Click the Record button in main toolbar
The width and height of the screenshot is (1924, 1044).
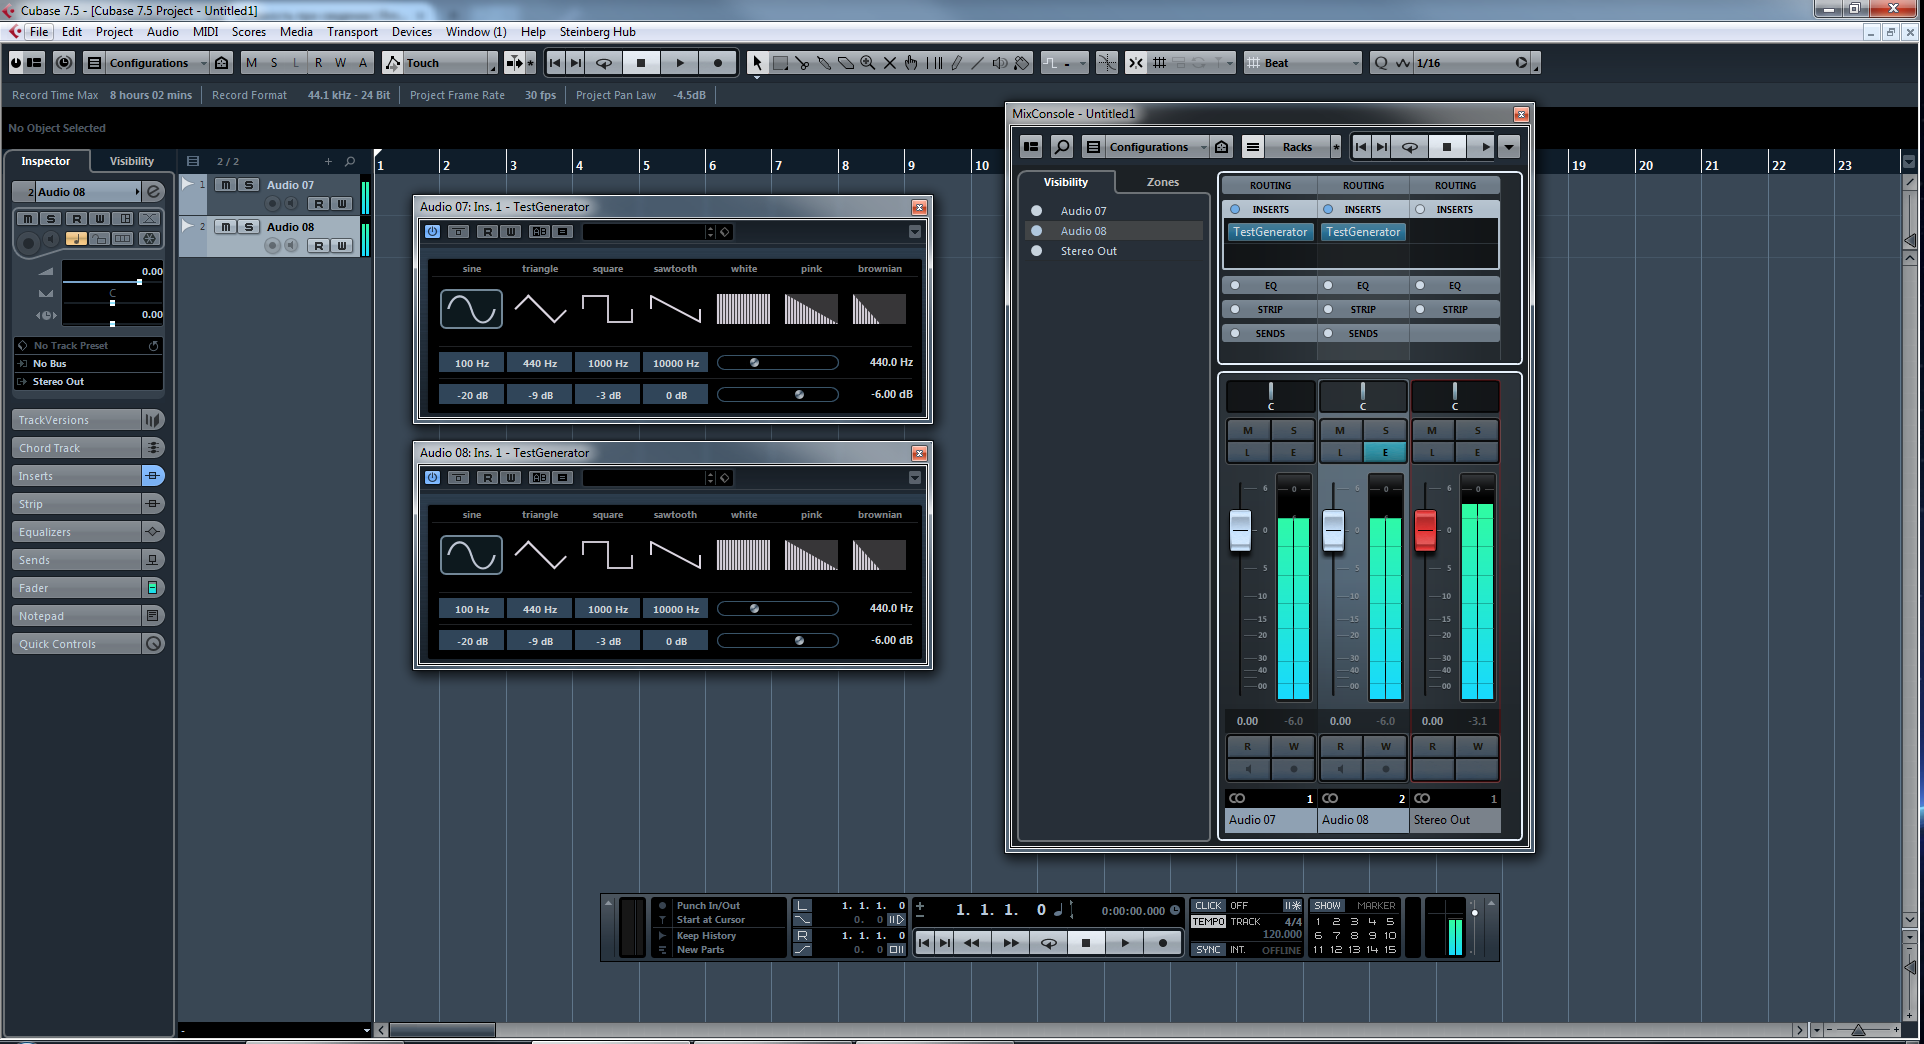[717, 63]
